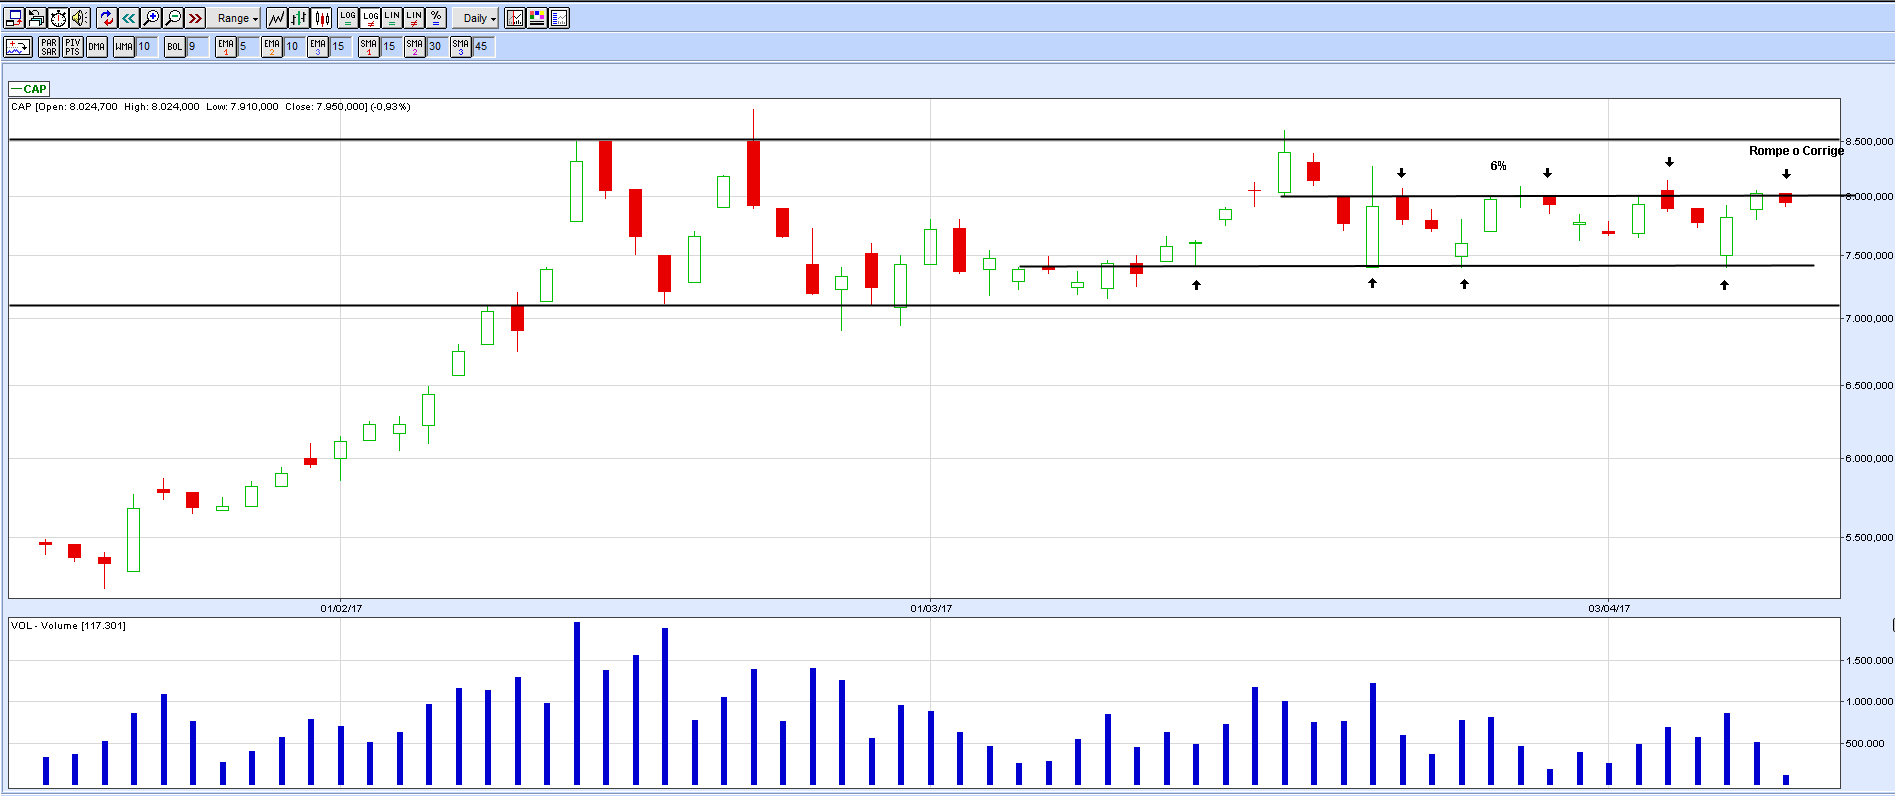Edit the SMA 2 period value 30

[x=437, y=46]
